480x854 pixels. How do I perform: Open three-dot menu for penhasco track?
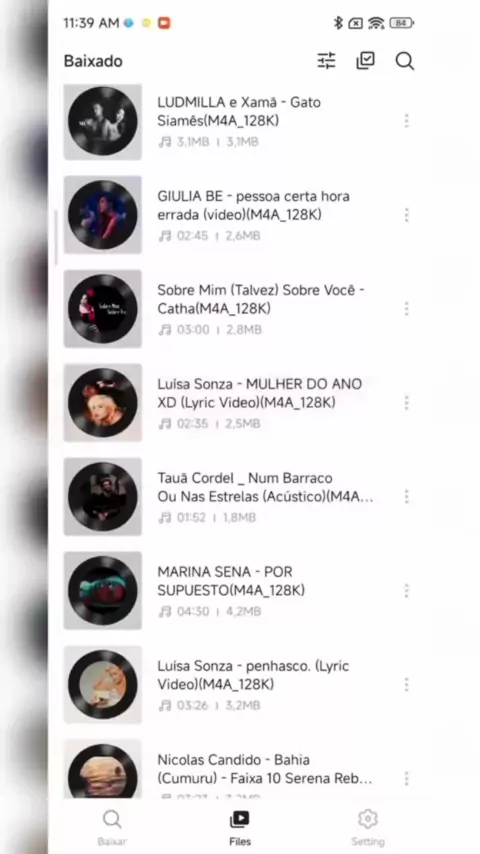[406, 685]
